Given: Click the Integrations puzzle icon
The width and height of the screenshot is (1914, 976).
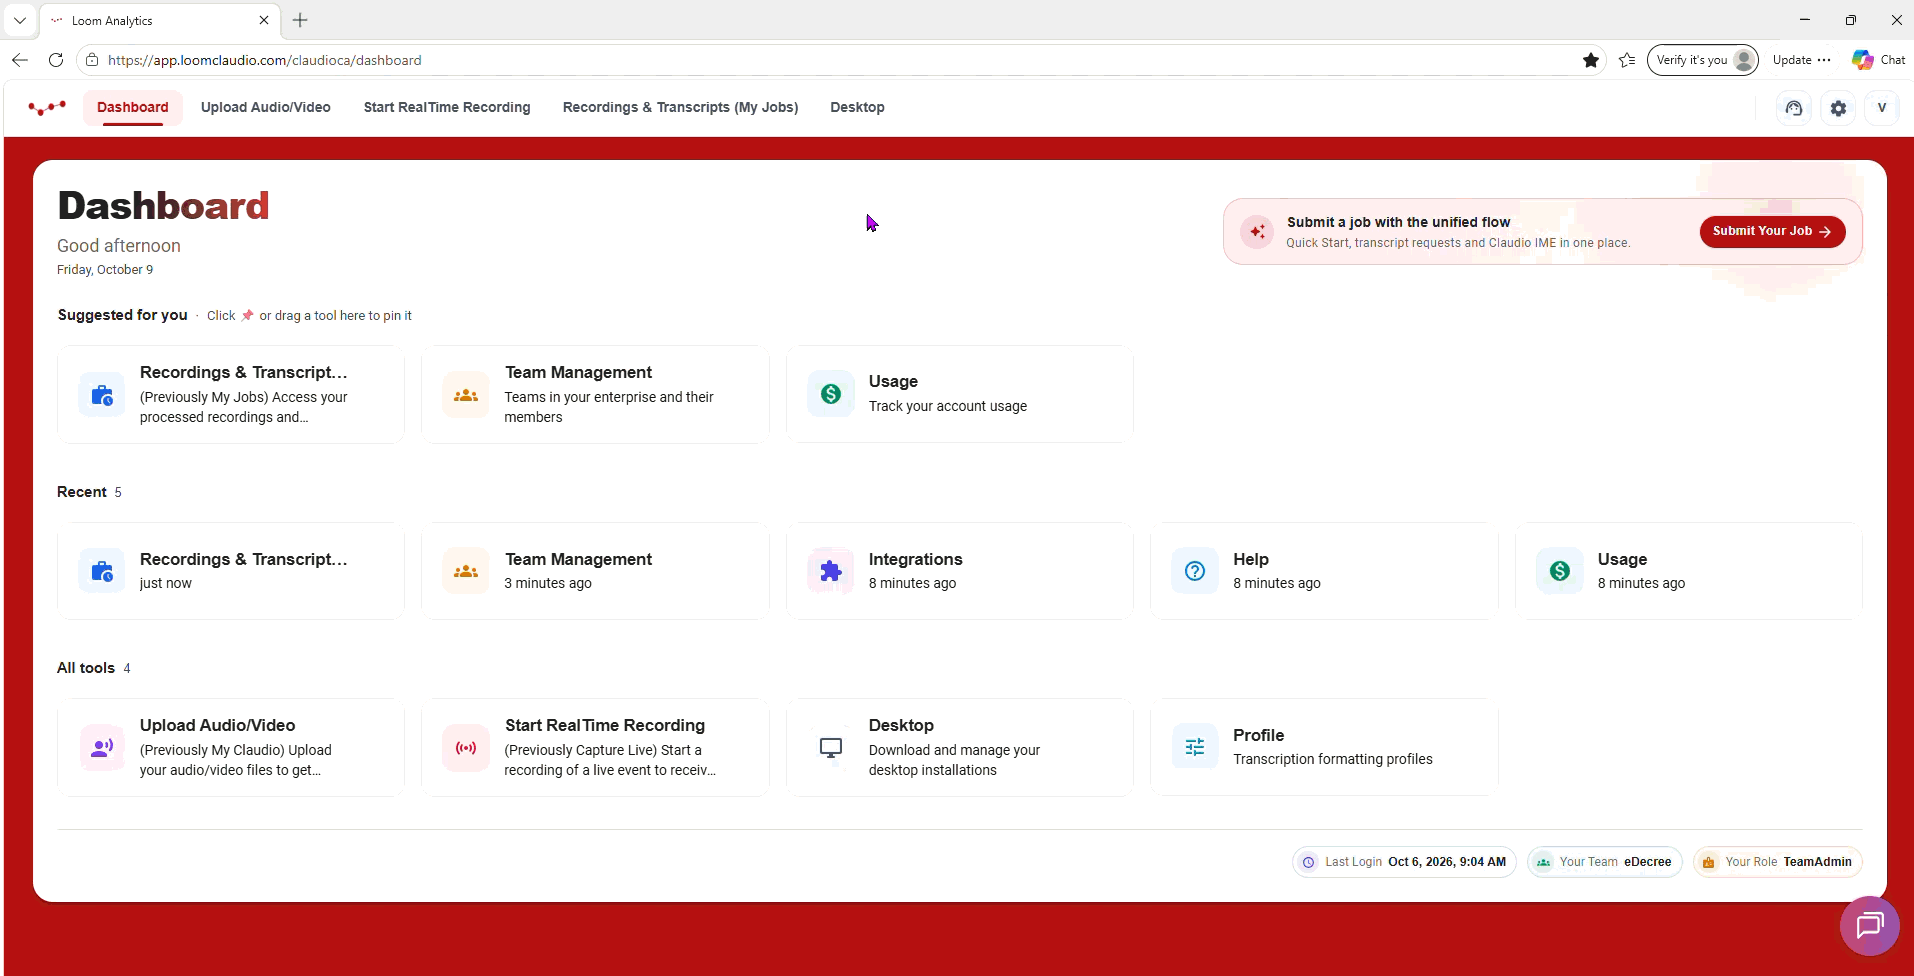Looking at the screenshot, I should pyautogui.click(x=830, y=571).
